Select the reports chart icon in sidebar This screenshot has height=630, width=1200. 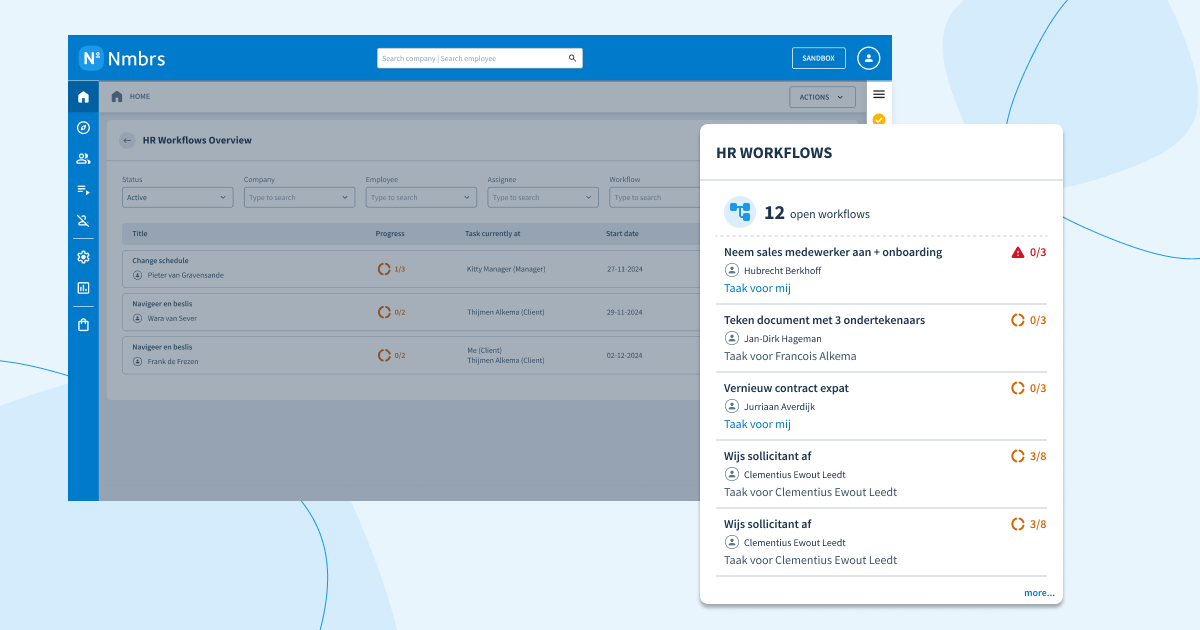(83, 288)
